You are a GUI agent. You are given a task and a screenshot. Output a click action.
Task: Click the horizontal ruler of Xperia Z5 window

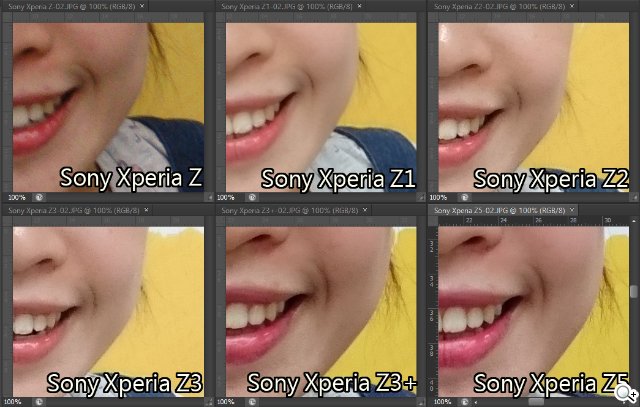(533, 221)
